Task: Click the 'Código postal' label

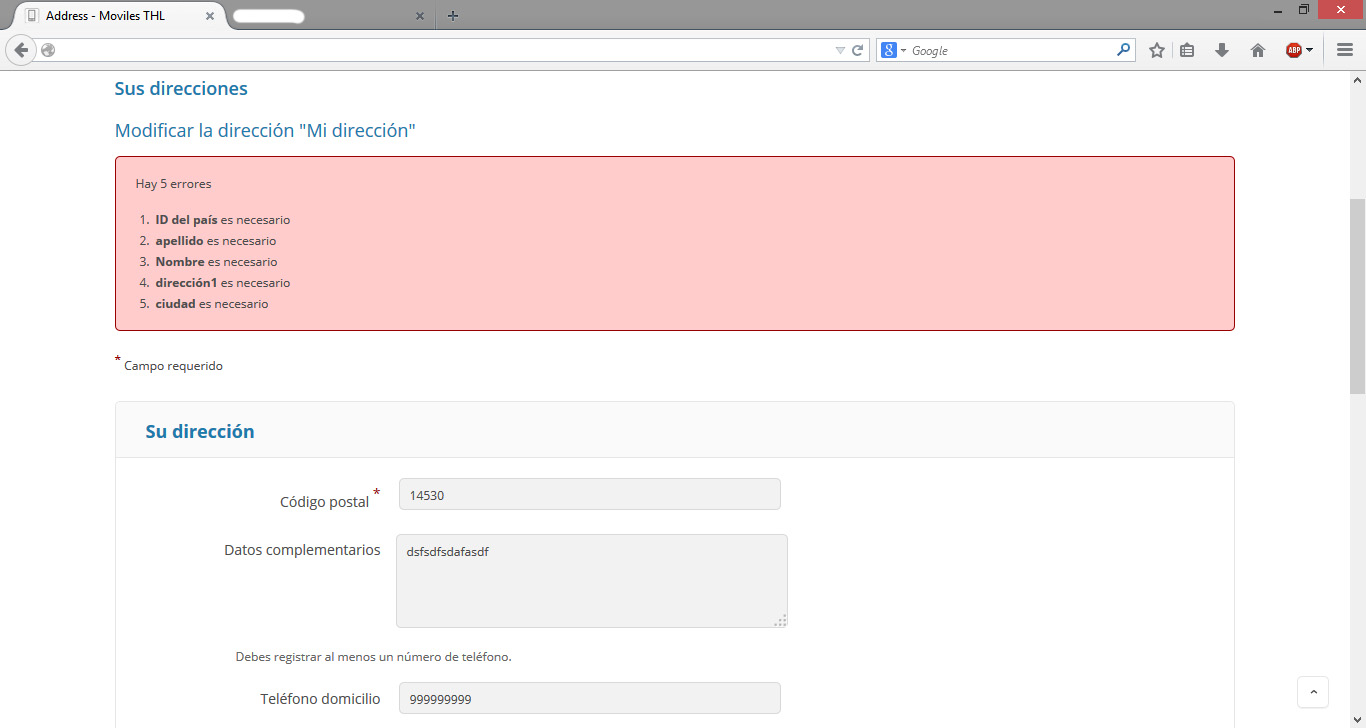Action: click(325, 502)
